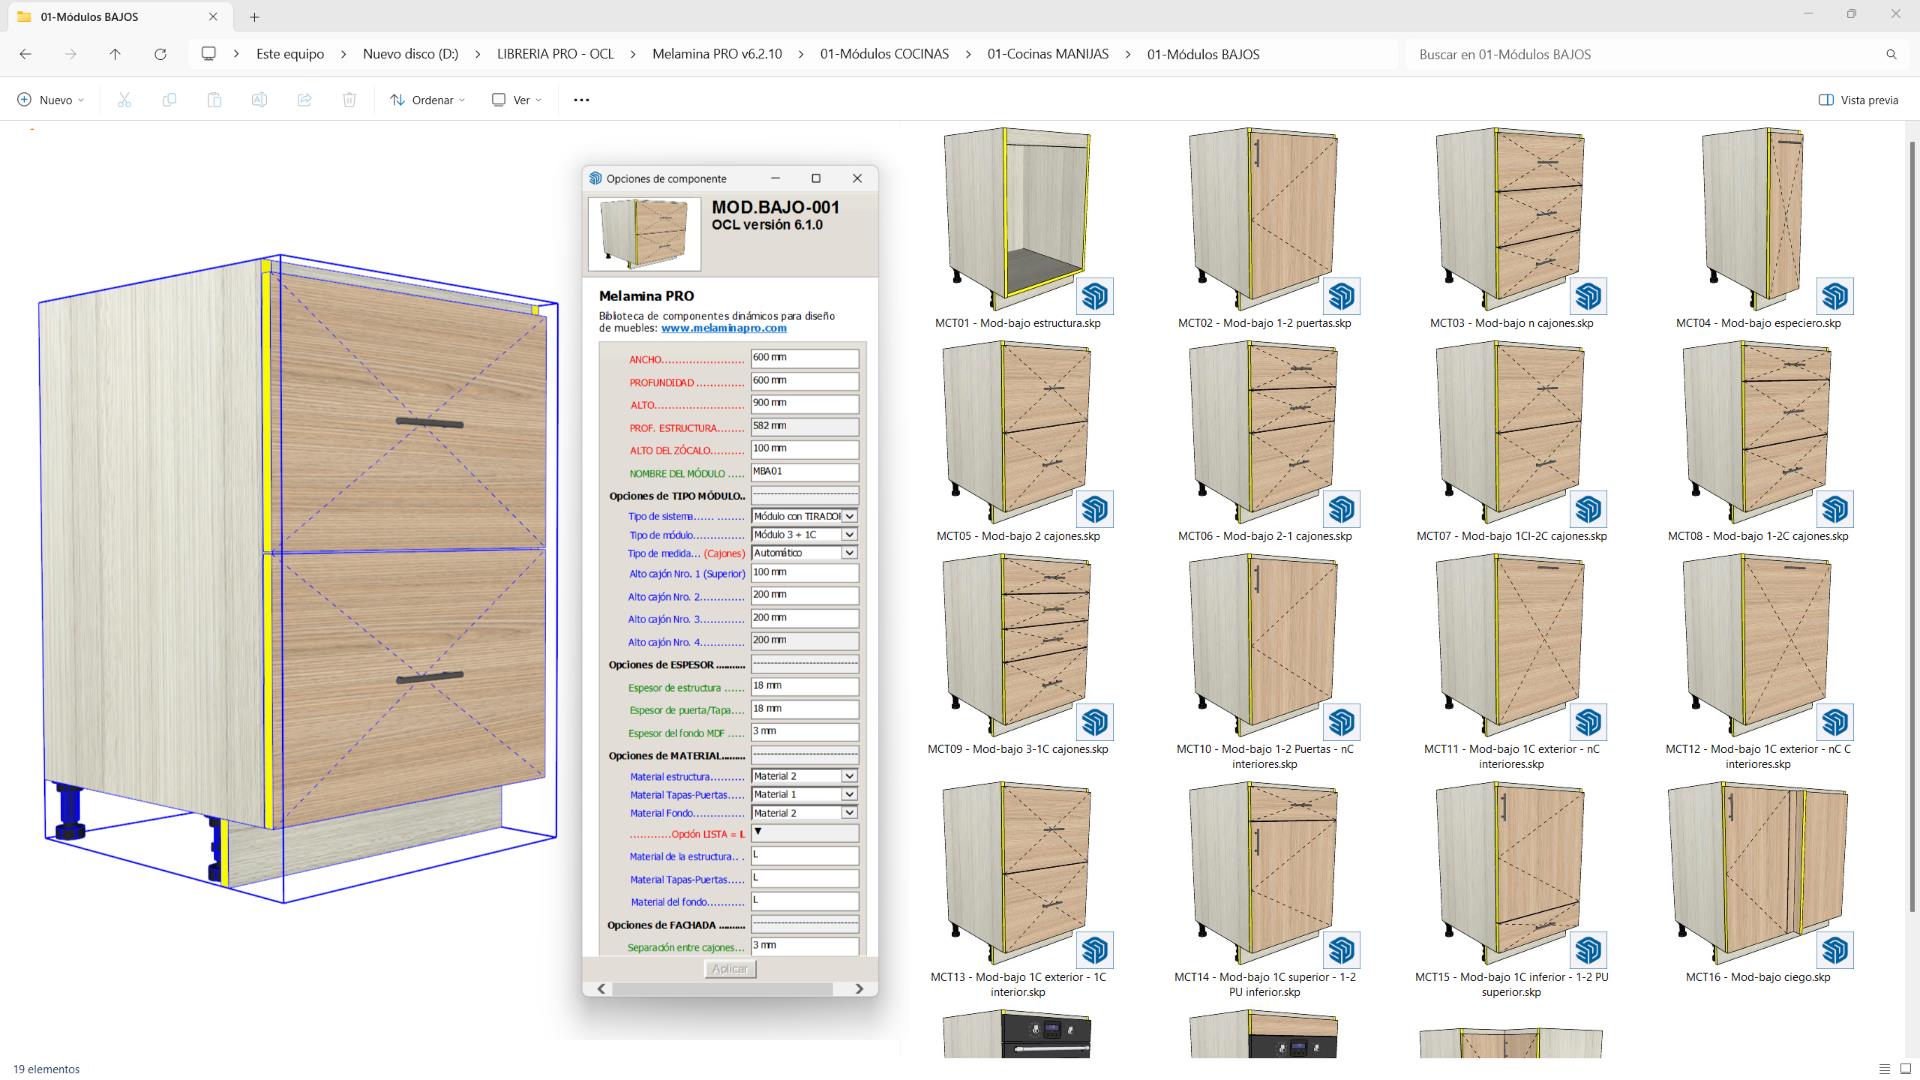Click the Paste clipboard icon

[214, 100]
